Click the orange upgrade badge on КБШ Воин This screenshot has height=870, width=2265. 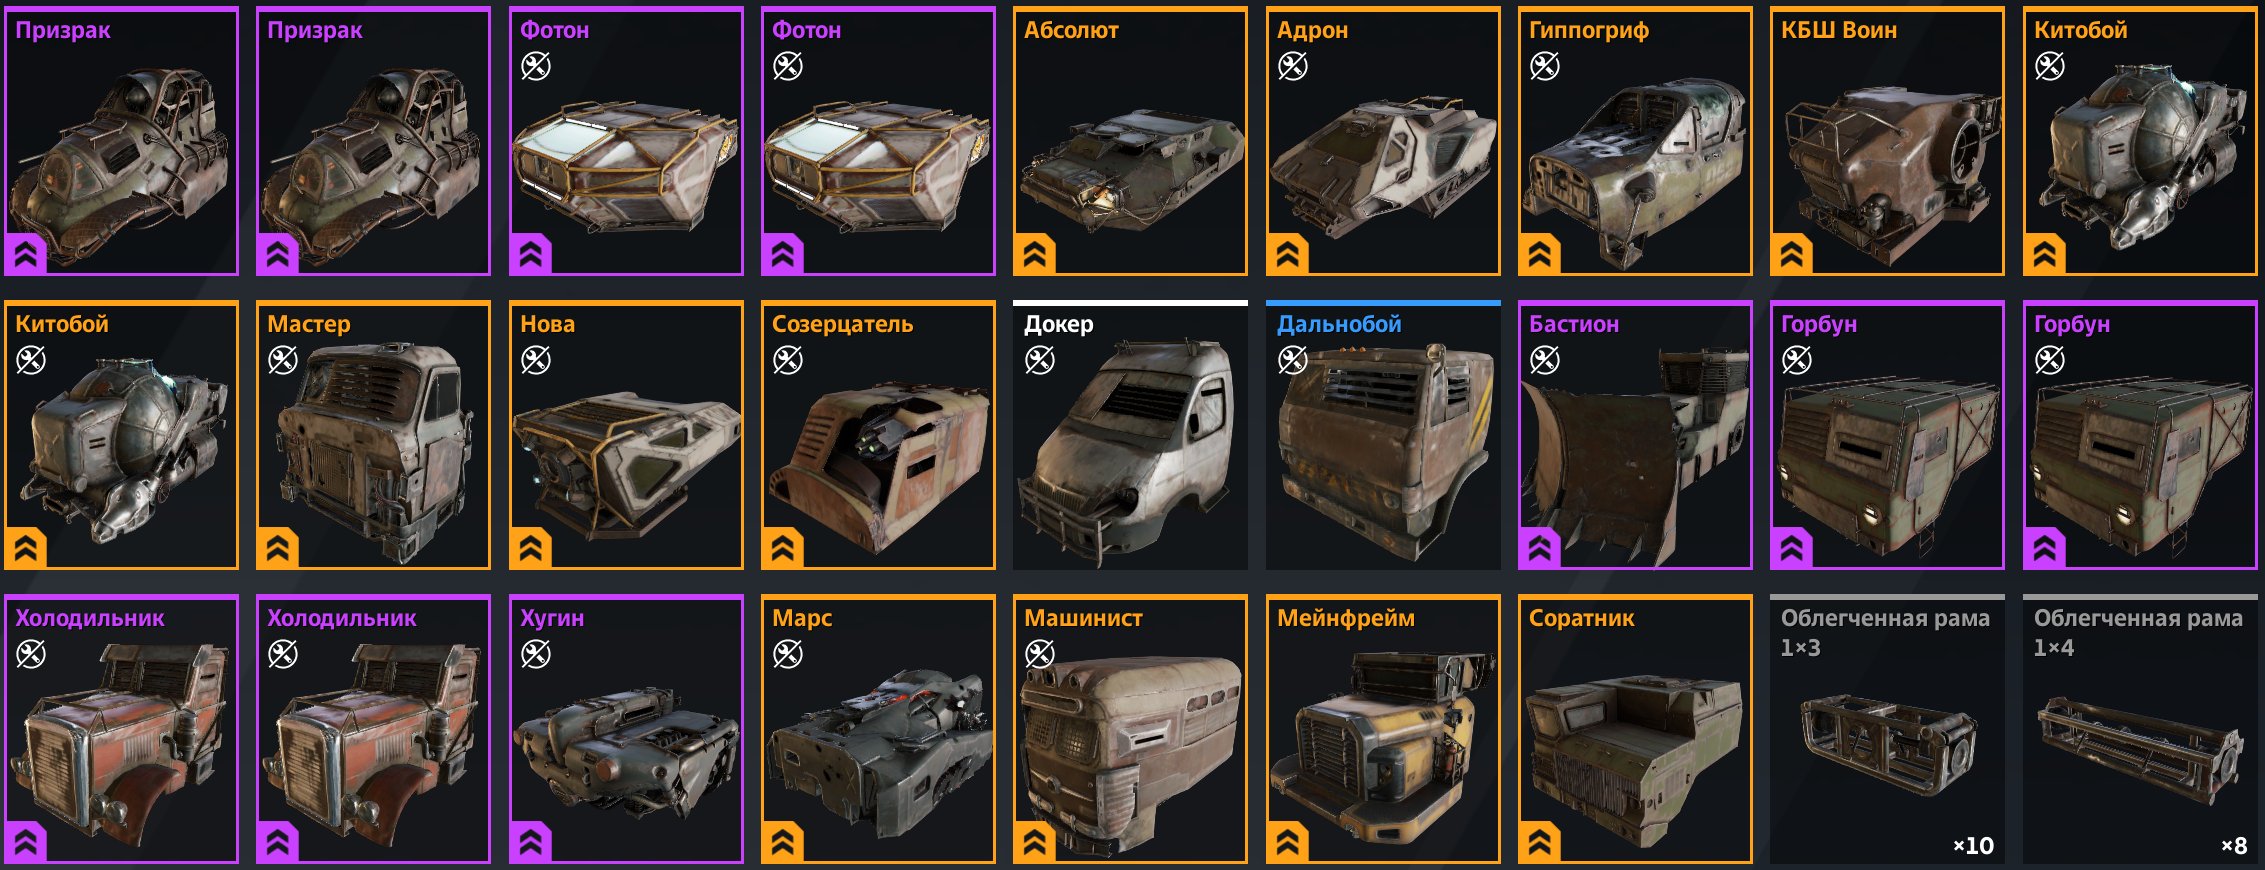pyautogui.click(x=1792, y=254)
